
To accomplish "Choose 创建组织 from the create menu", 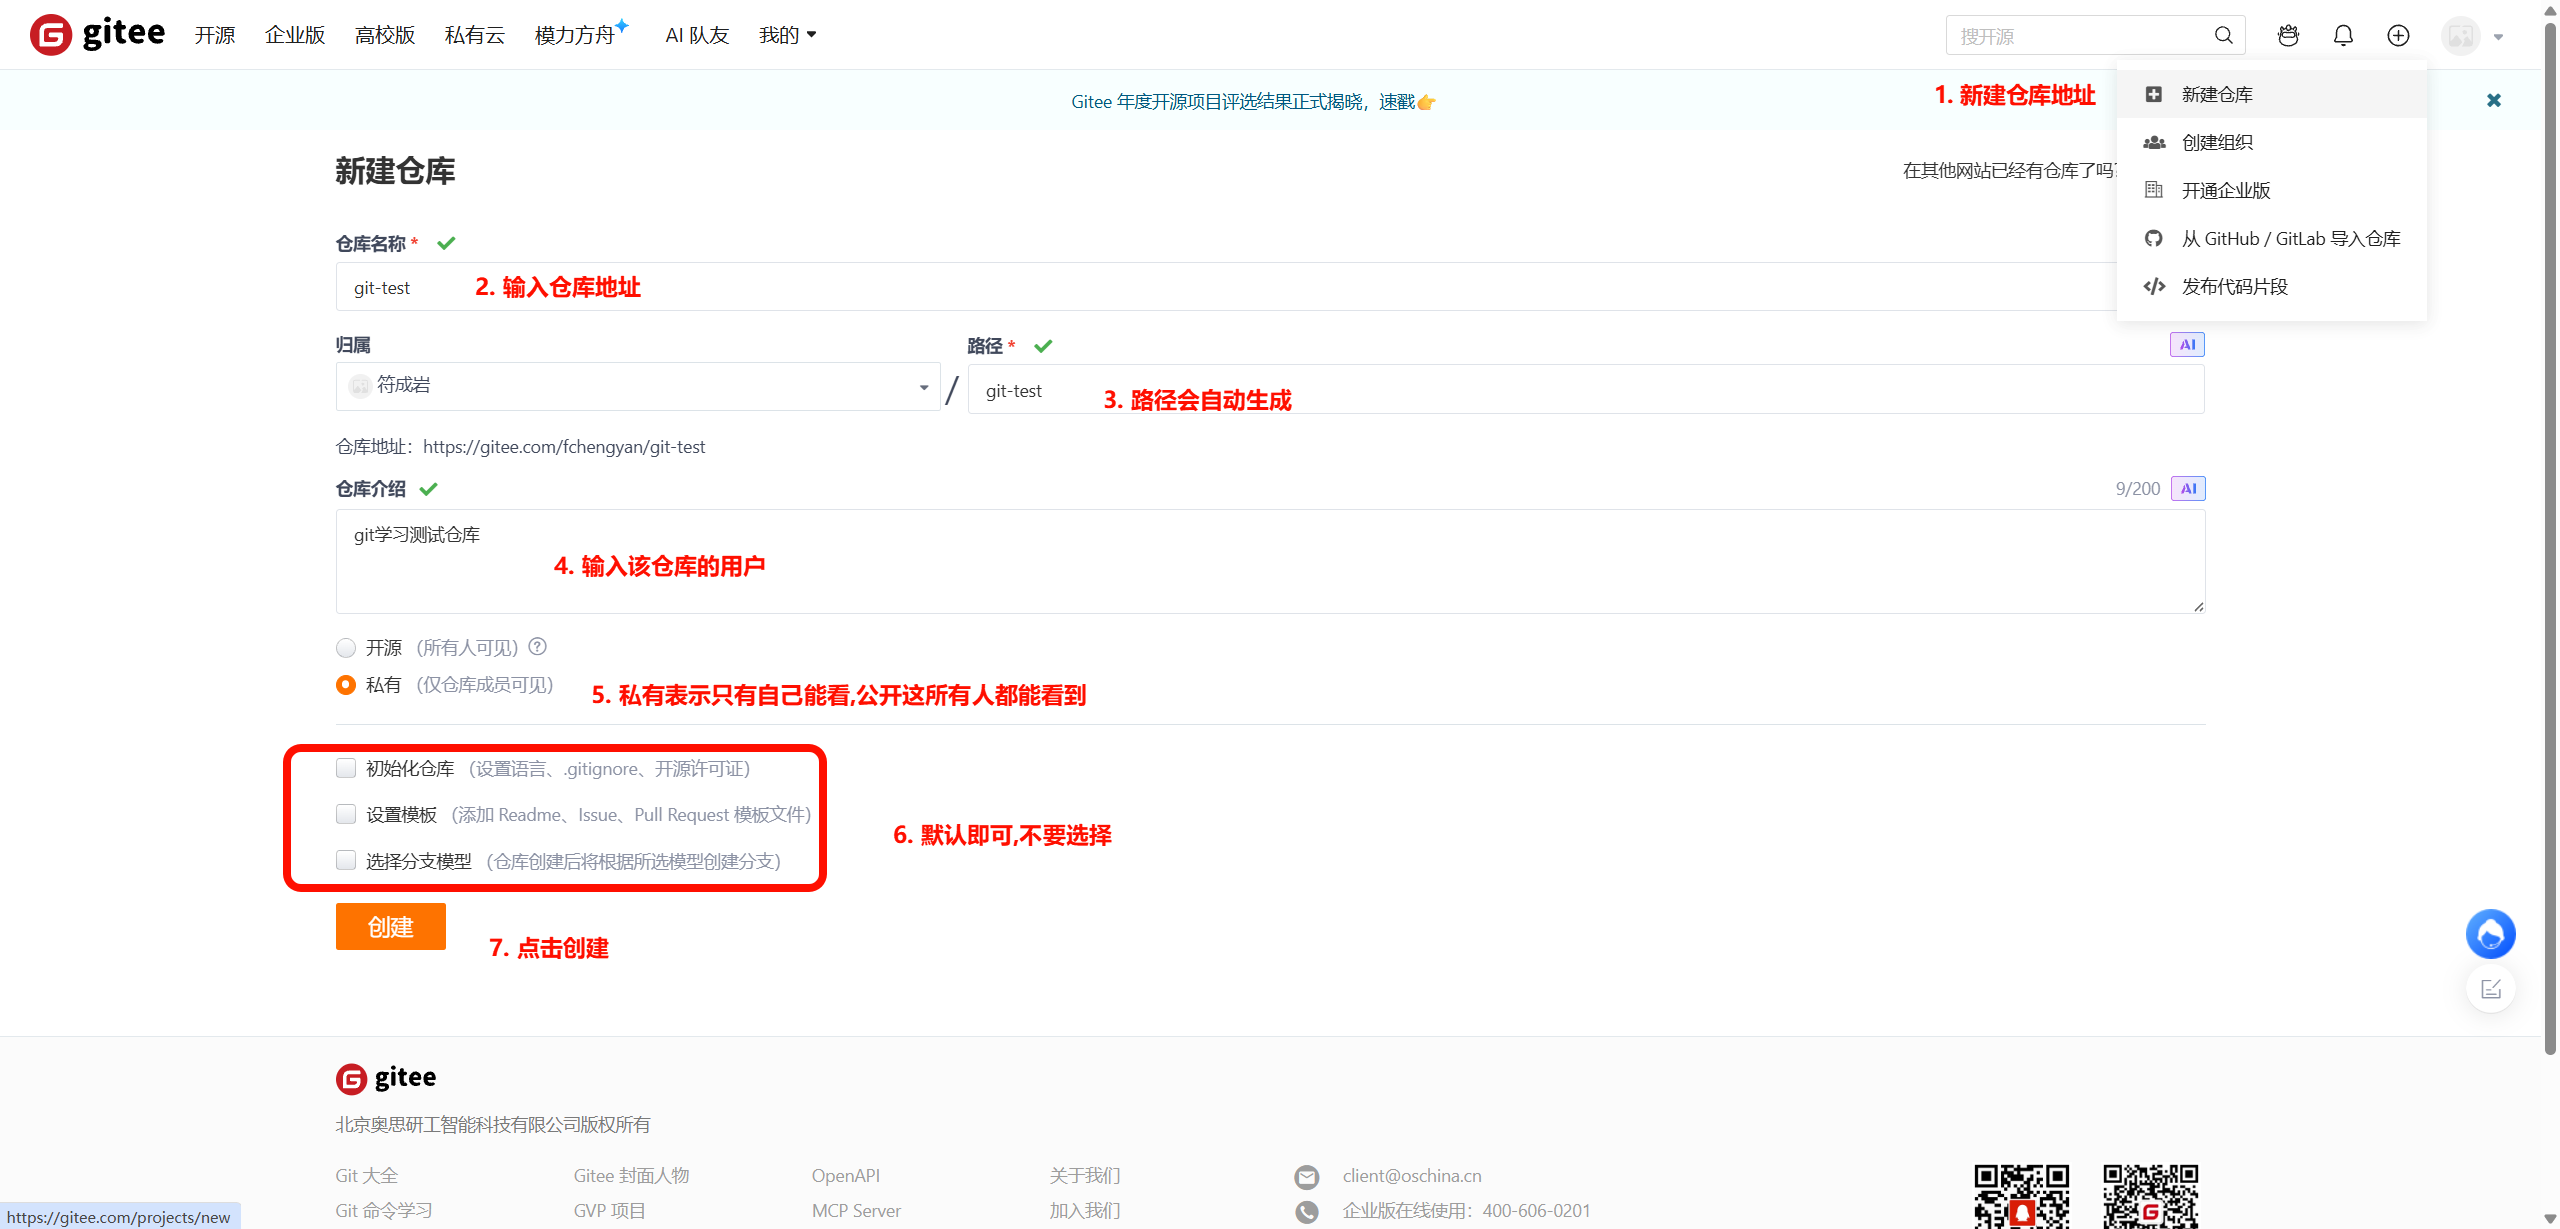I will 2217,142.
